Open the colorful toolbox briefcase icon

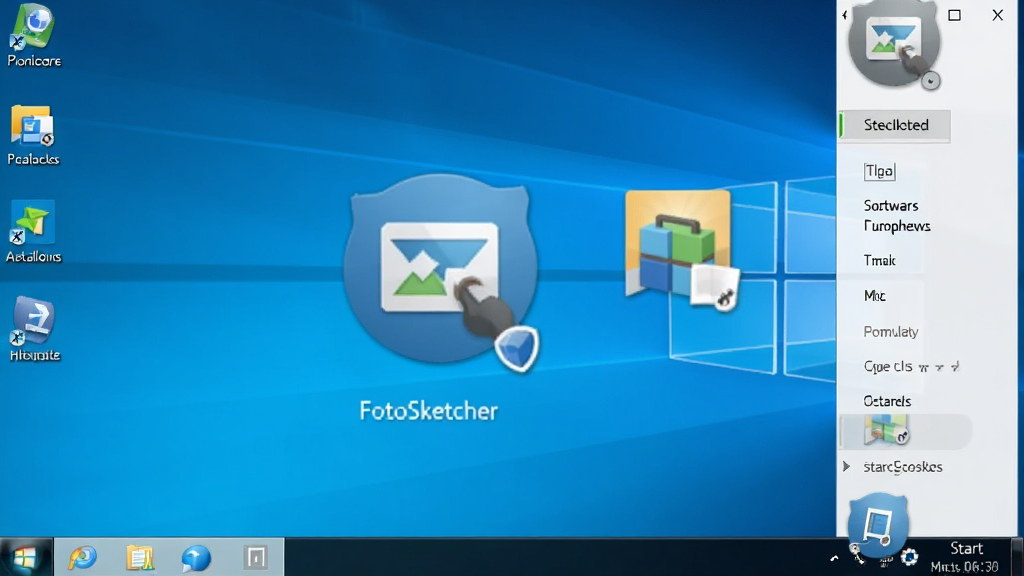point(682,250)
